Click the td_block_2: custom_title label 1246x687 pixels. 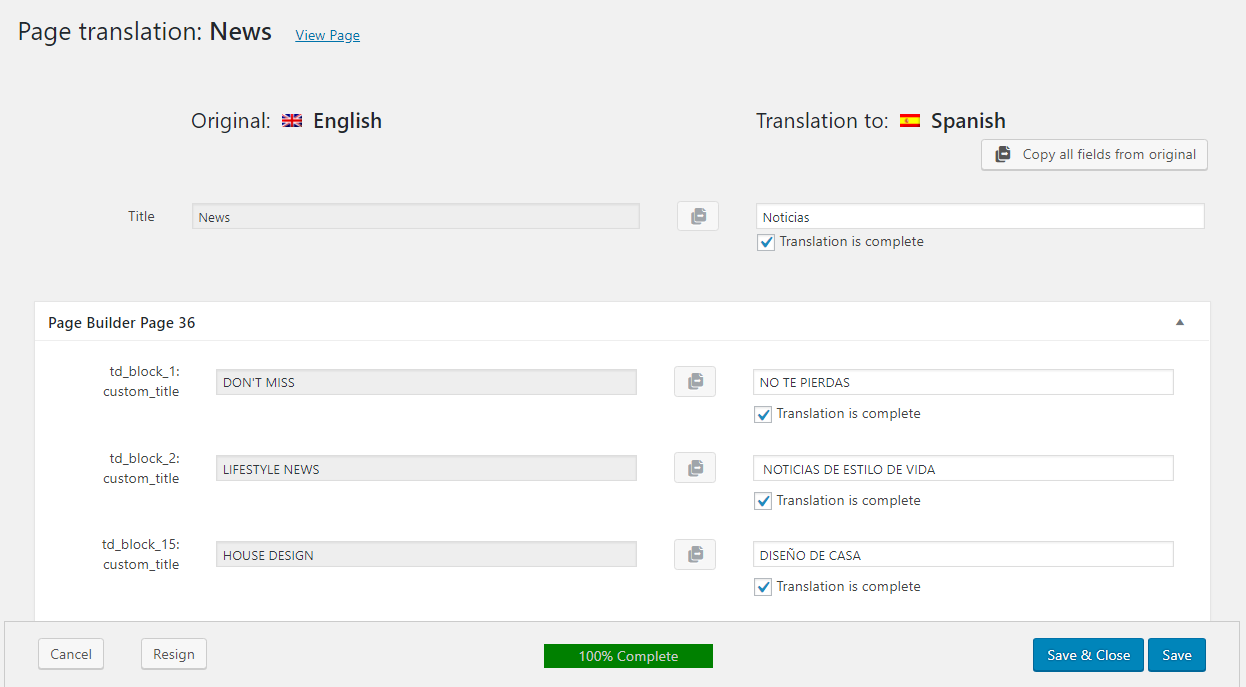pos(141,468)
